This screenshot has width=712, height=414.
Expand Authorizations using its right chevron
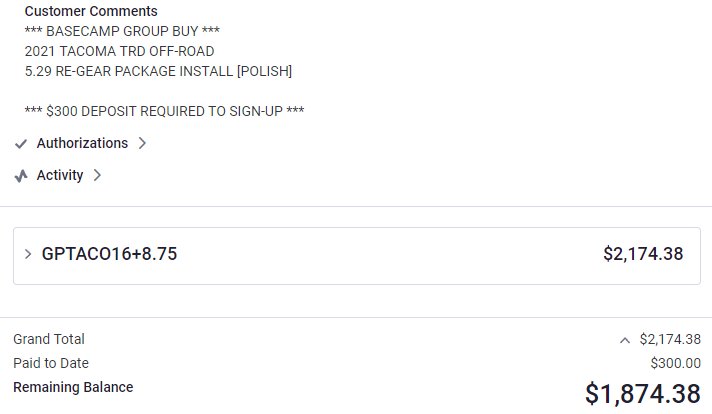pos(142,143)
